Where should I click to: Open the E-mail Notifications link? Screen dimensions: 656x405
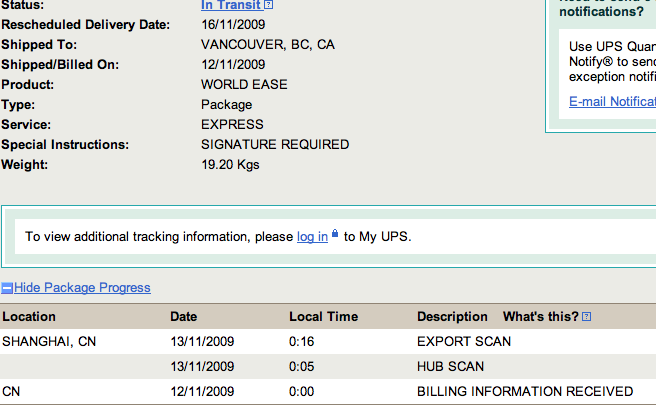point(612,101)
